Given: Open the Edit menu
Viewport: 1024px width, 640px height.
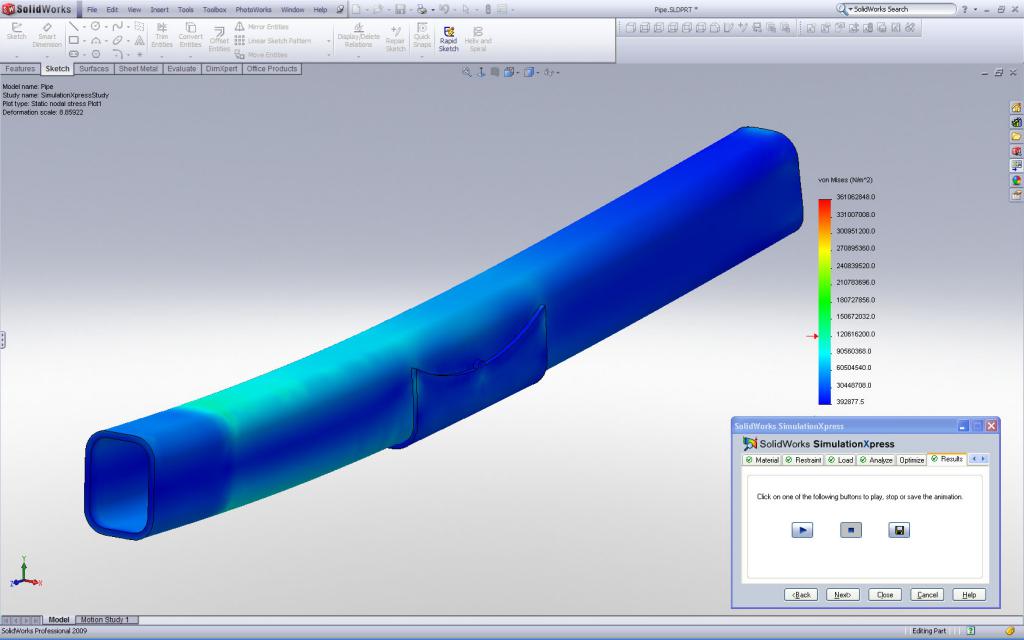Looking at the screenshot, I should pos(112,10).
